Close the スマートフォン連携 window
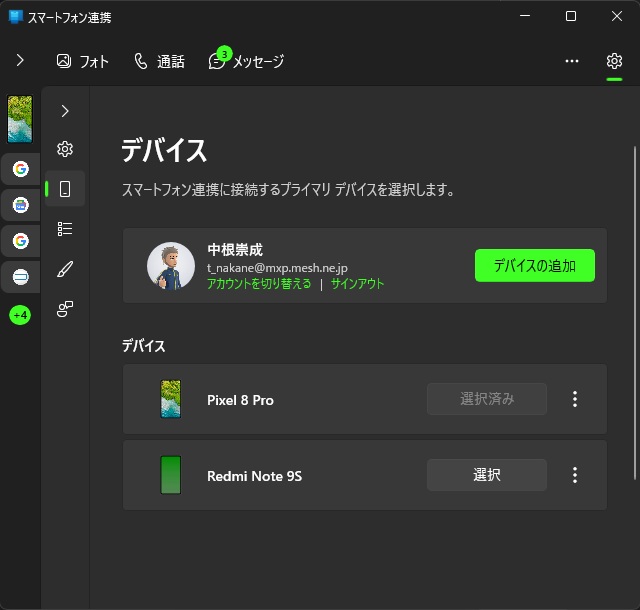This screenshot has height=610, width=640. (x=617, y=16)
